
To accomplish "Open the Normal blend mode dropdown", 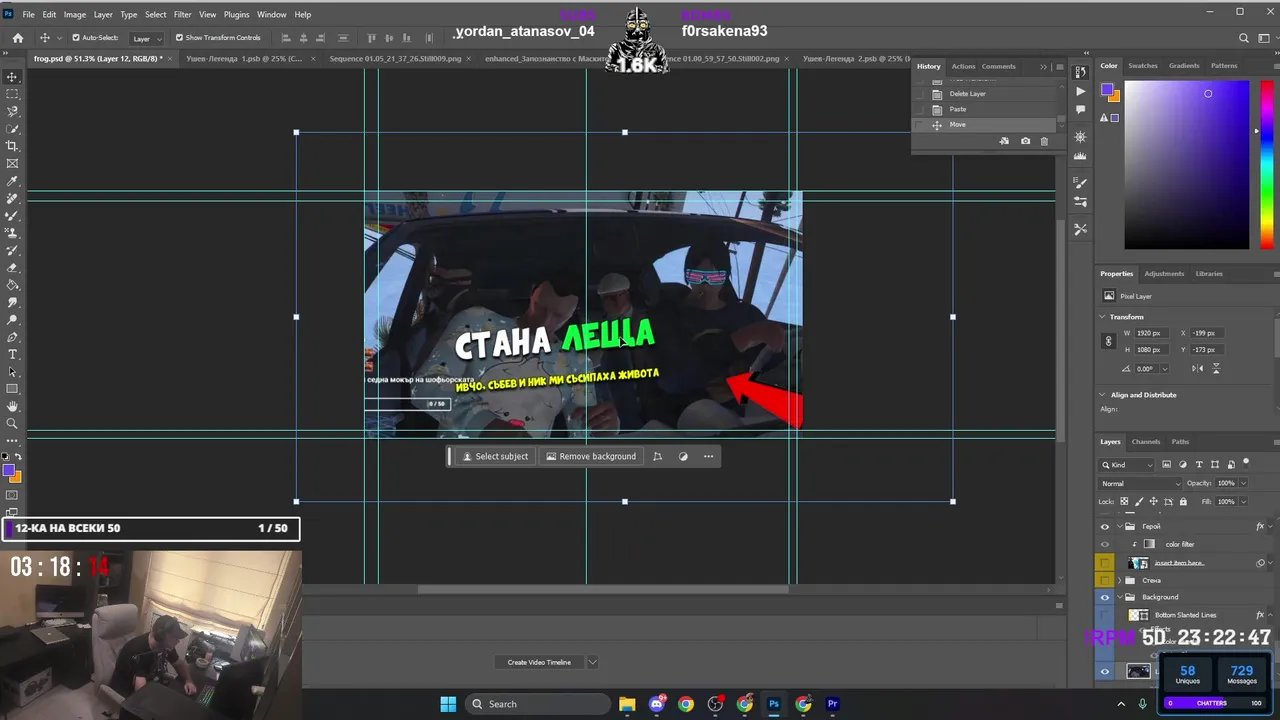I will coord(1140,483).
